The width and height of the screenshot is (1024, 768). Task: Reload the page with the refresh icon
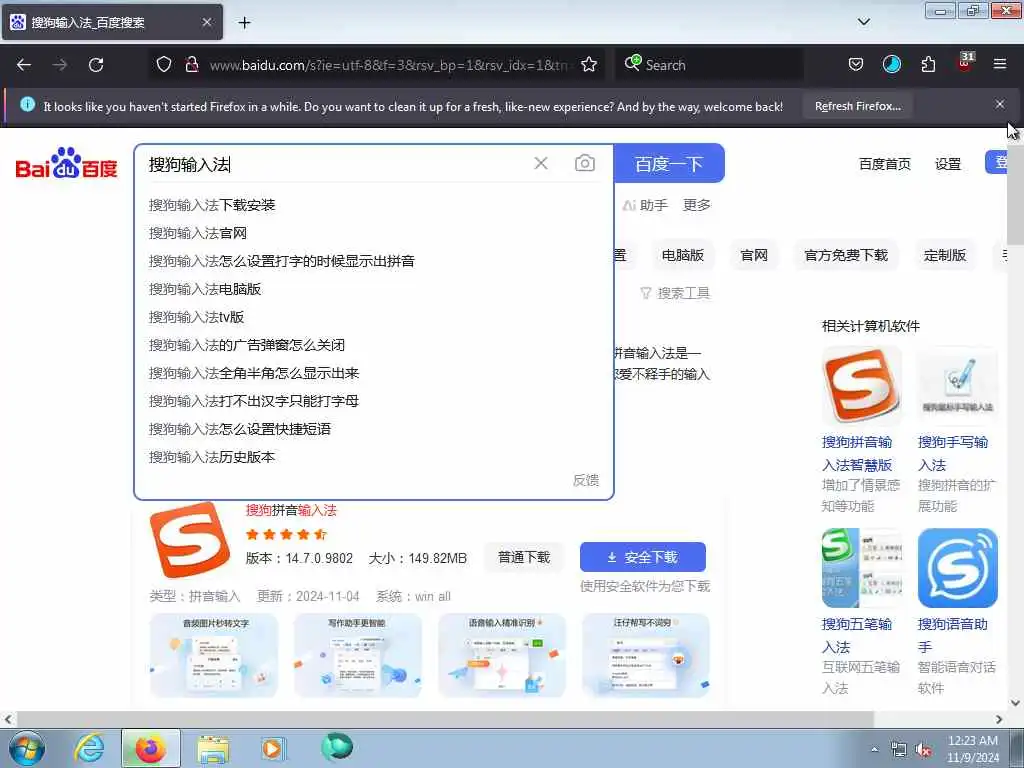(96, 65)
